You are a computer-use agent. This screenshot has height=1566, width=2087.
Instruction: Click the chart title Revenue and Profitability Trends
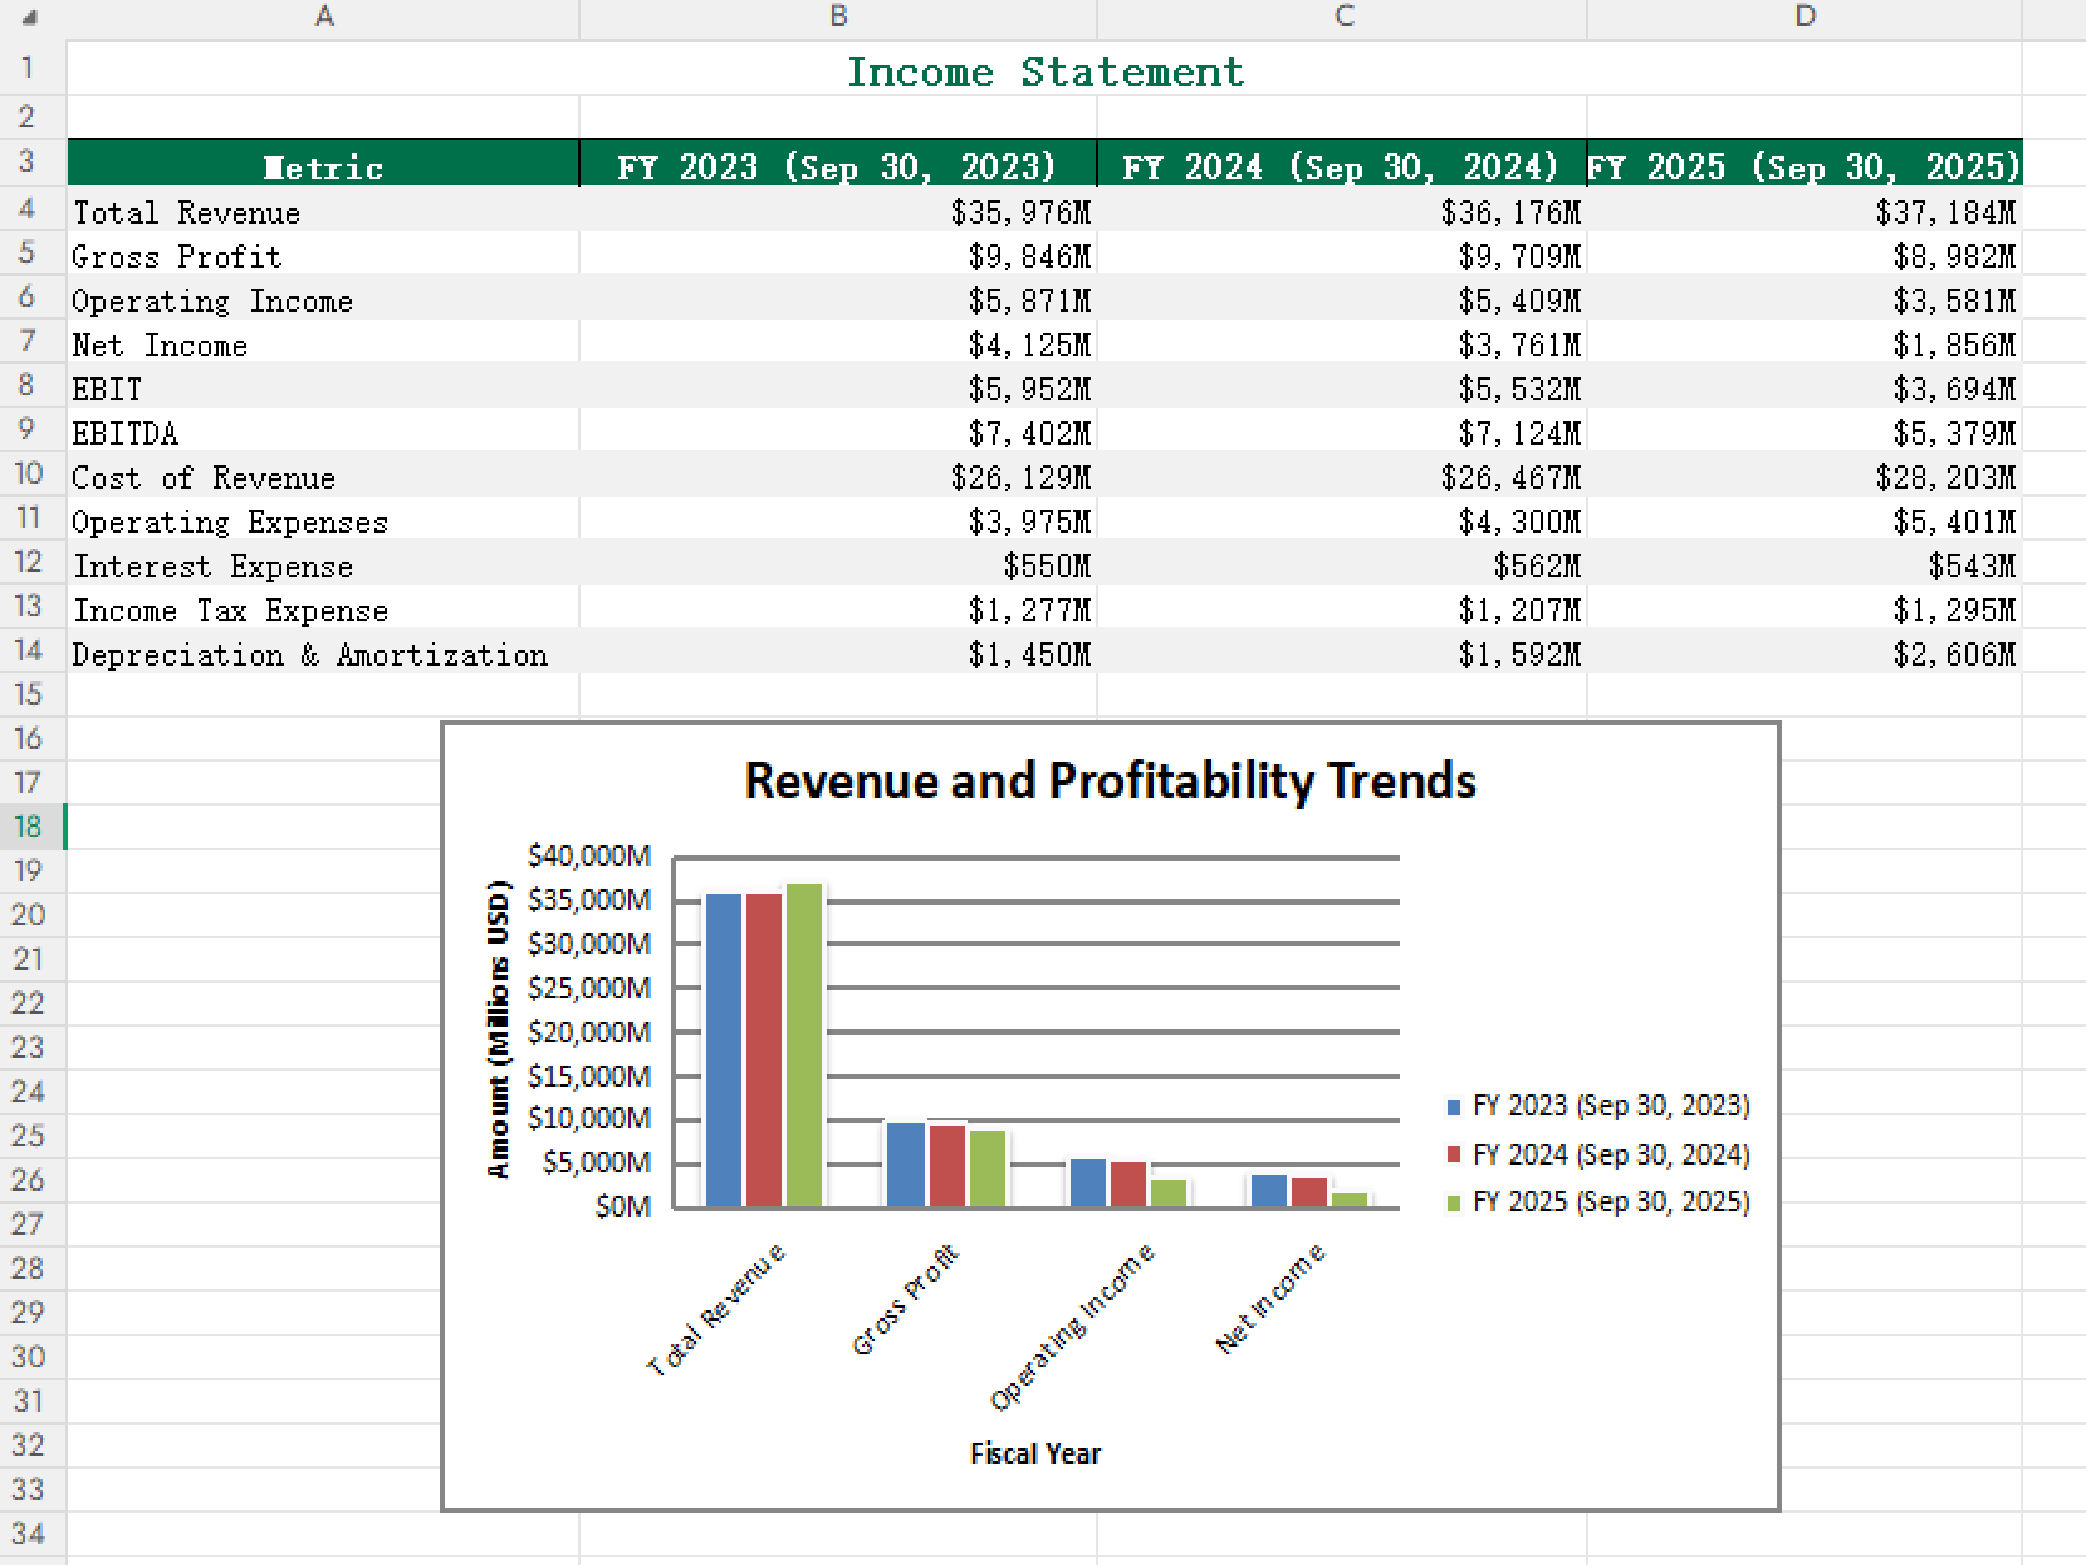[x=1110, y=783]
